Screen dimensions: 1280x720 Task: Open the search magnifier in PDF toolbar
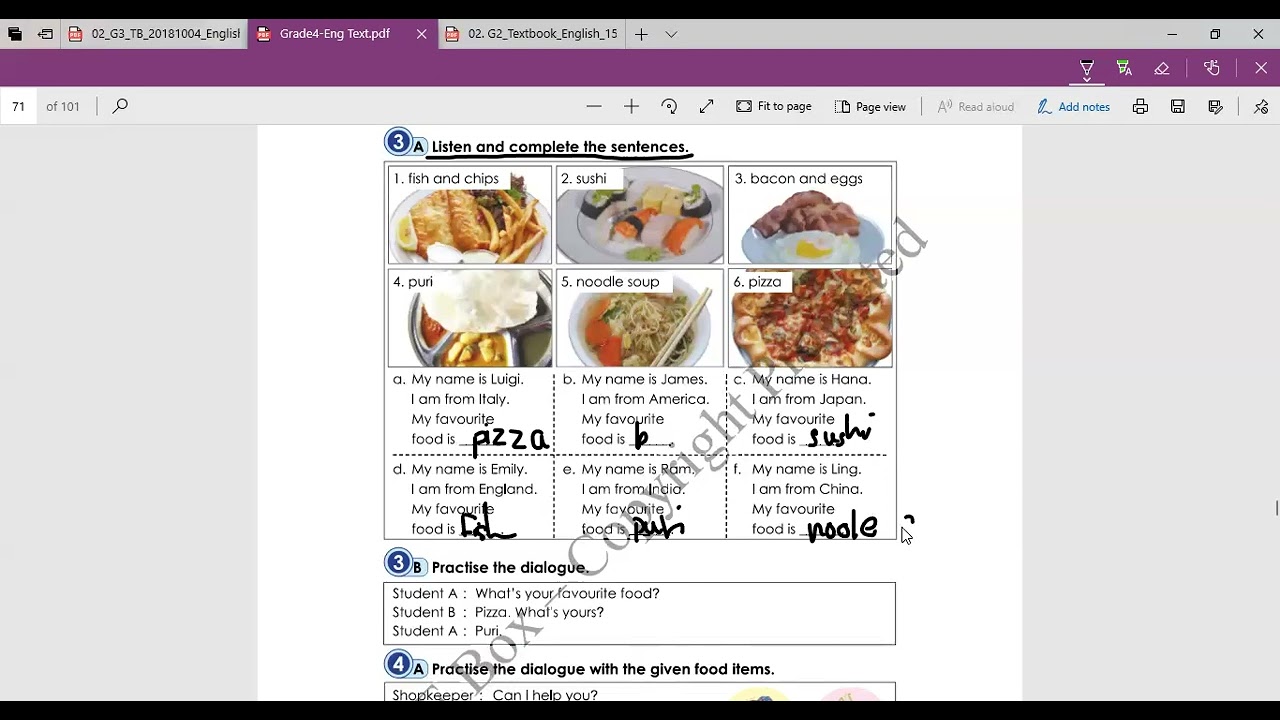click(120, 106)
